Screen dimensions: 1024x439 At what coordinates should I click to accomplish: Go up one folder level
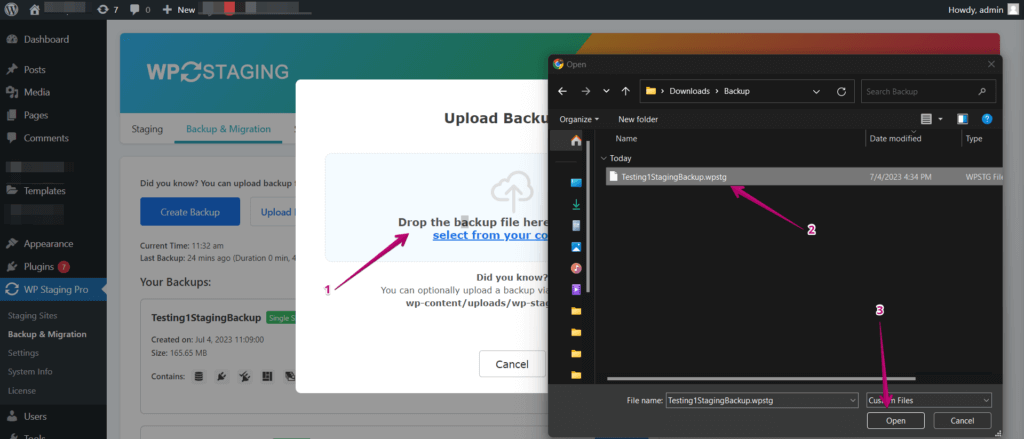626,91
